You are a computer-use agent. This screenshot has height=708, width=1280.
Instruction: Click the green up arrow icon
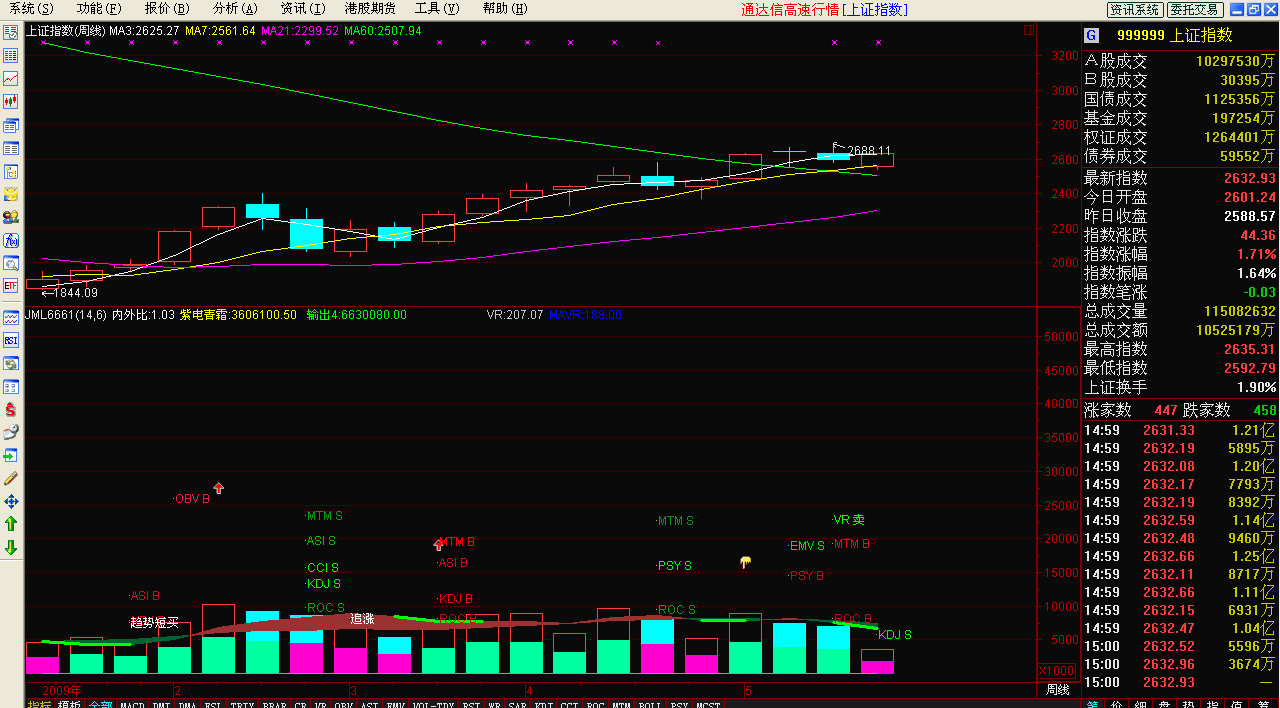tap(11, 524)
